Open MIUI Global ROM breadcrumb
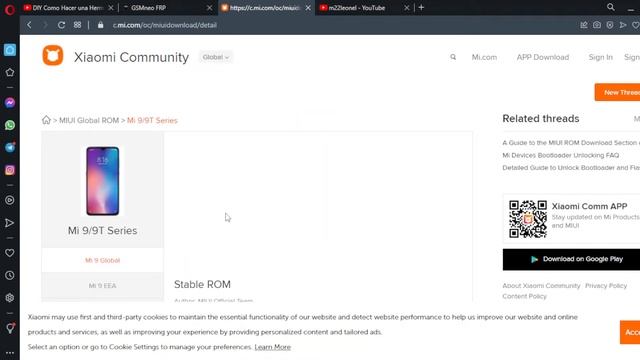The height and width of the screenshot is (360, 640). tap(89, 120)
